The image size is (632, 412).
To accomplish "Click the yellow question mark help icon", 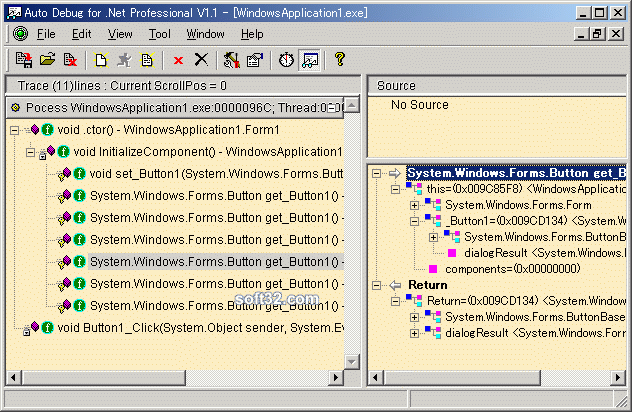I will coord(340,59).
